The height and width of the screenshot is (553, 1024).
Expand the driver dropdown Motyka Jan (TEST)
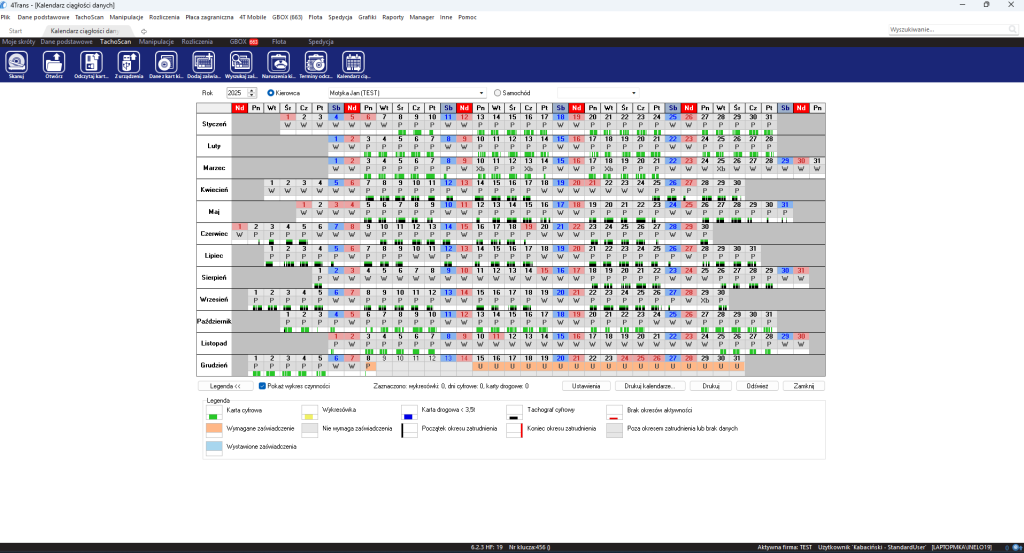coord(481,93)
